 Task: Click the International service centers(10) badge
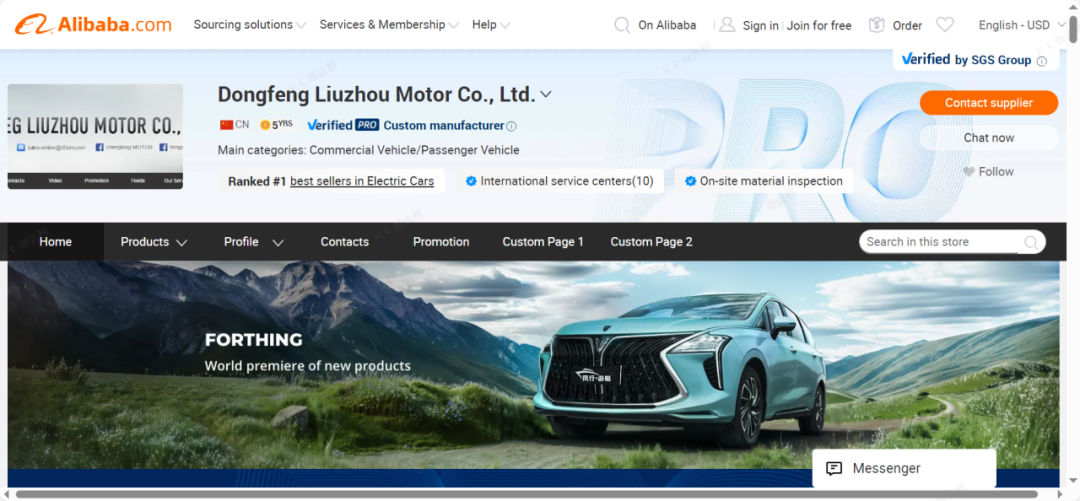(559, 181)
